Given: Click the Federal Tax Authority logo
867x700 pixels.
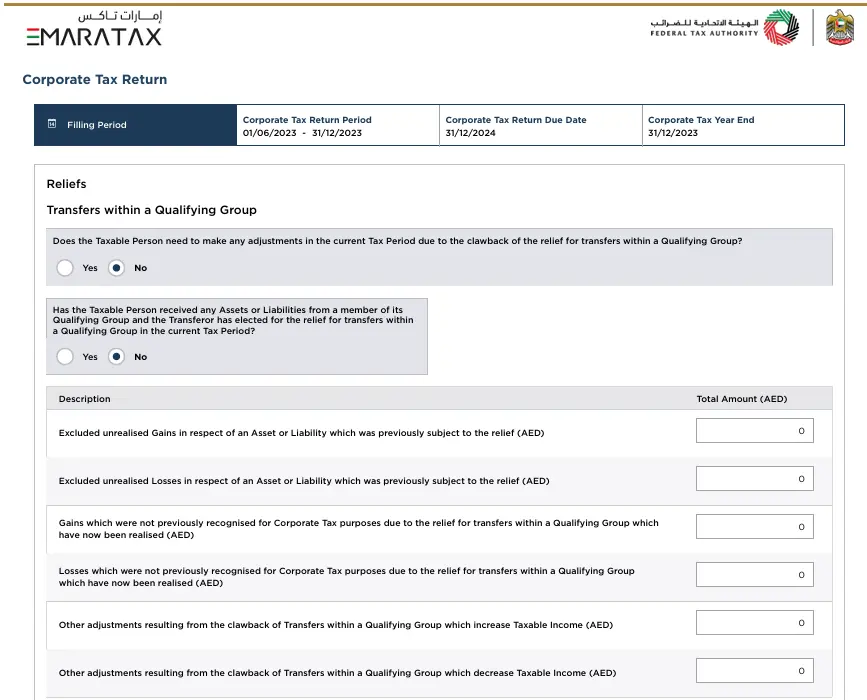Looking at the screenshot, I should point(724,28).
